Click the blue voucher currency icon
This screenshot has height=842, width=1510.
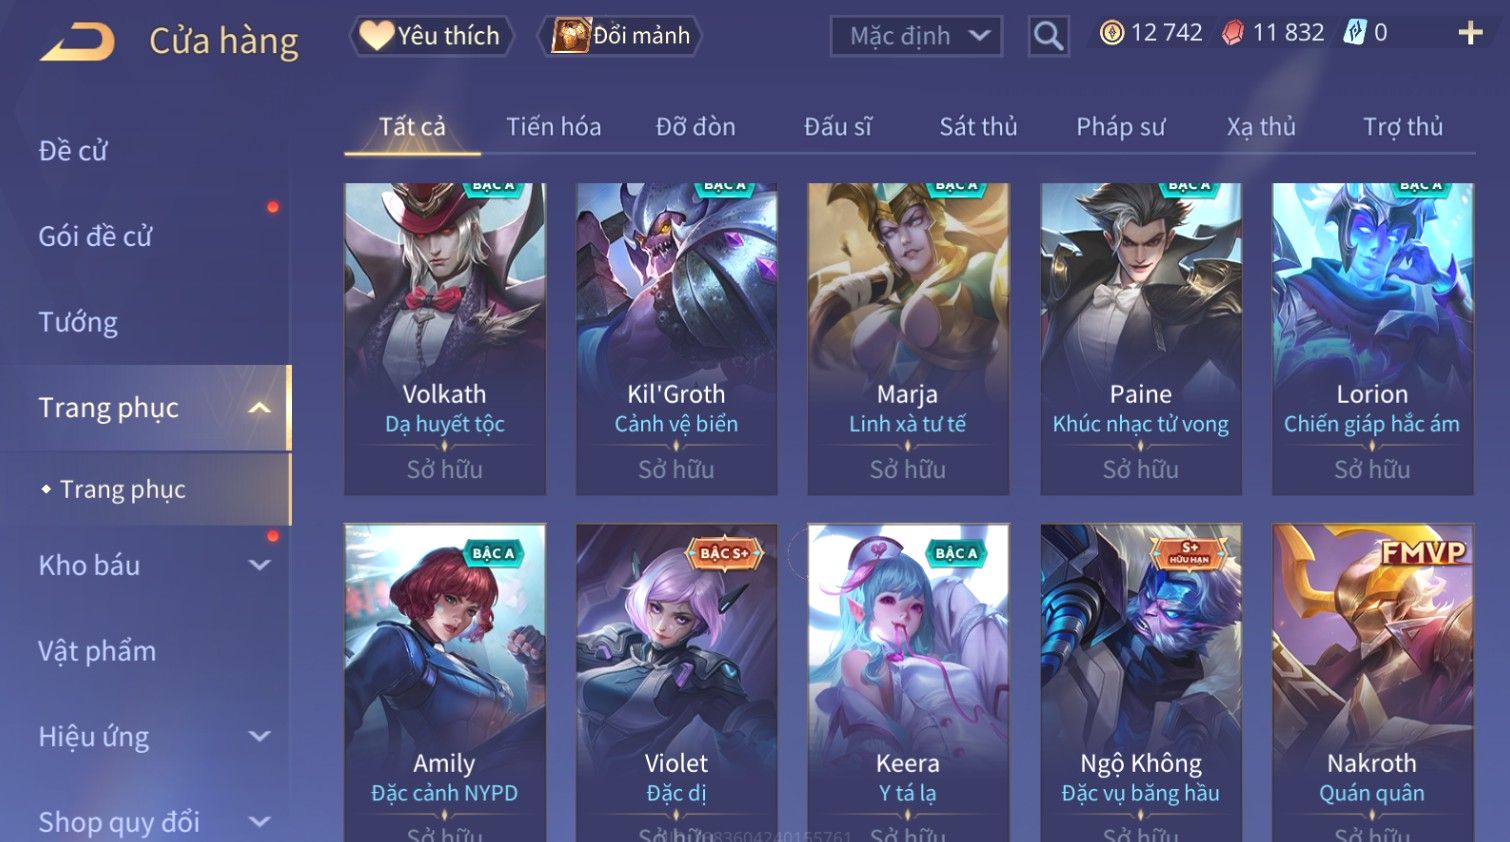point(1355,33)
